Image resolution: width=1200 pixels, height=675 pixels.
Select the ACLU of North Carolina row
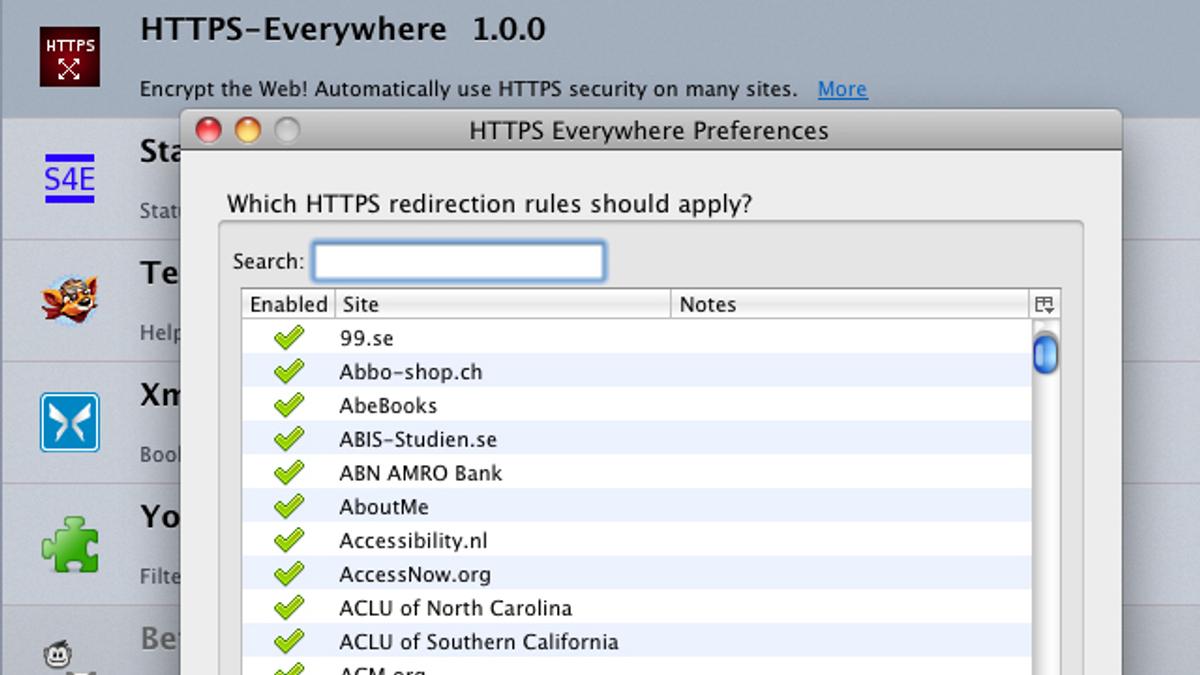tap(455, 608)
